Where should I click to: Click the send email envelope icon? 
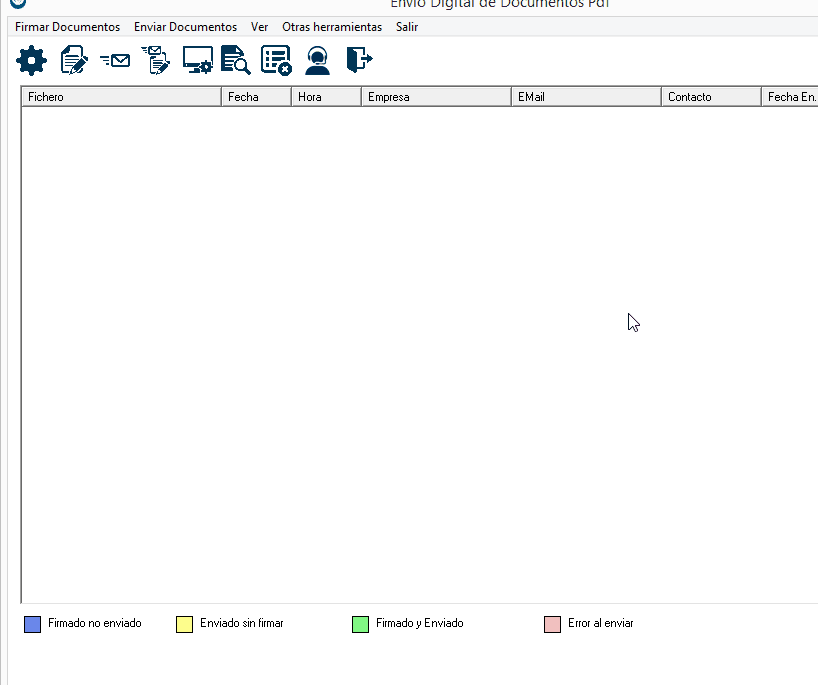[x=115, y=61]
